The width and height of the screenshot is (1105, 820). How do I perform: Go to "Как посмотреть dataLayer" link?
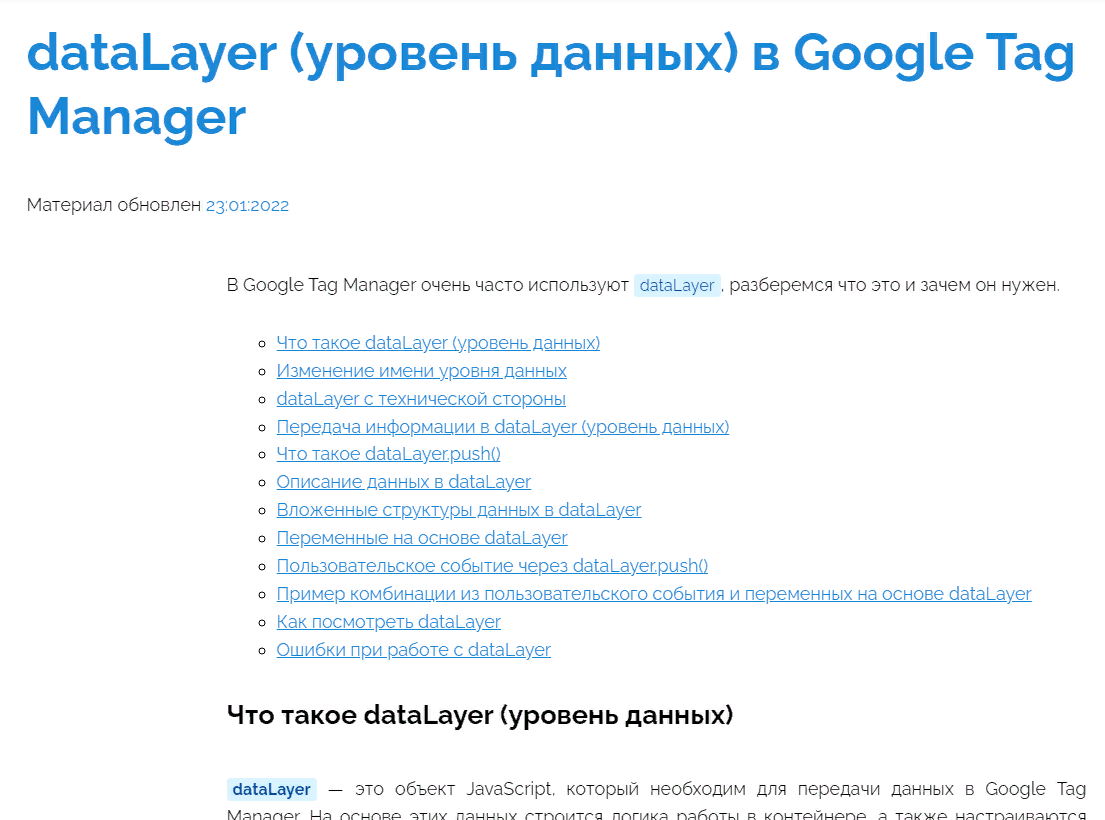pyautogui.click(x=388, y=622)
